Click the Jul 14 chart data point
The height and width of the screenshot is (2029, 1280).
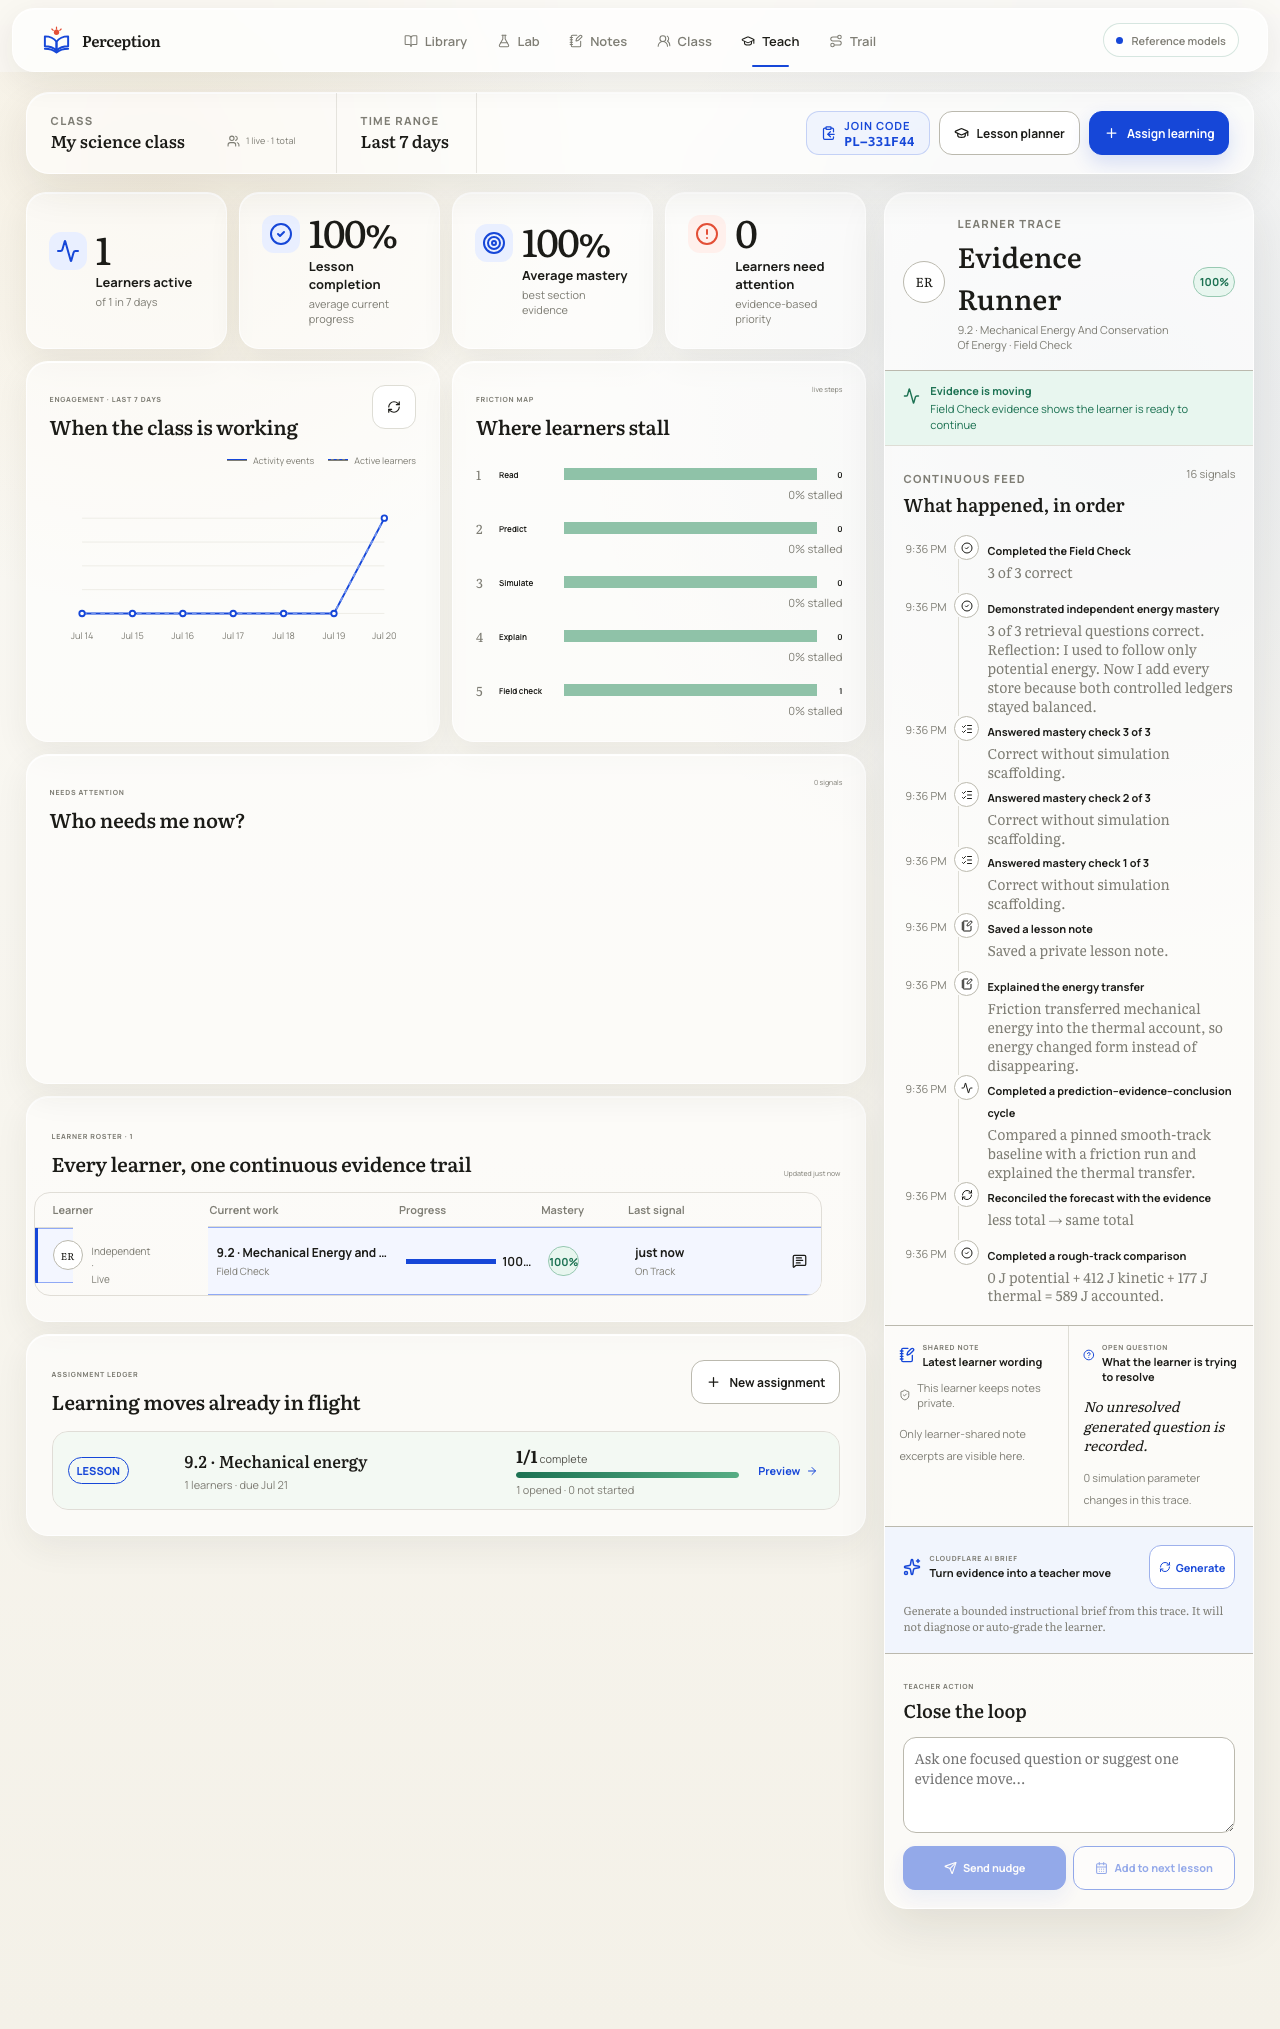coord(82,613)
